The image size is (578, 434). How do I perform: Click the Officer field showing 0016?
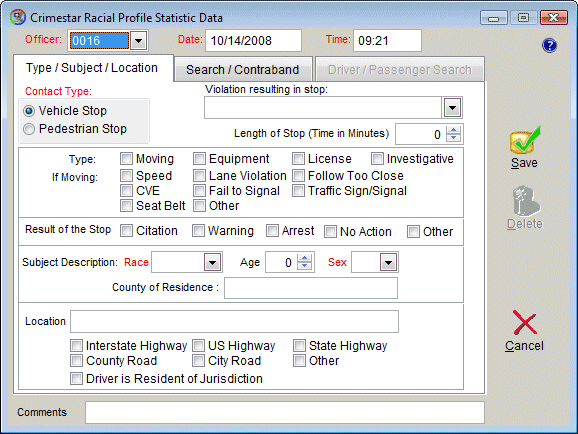tap(100, 41)
